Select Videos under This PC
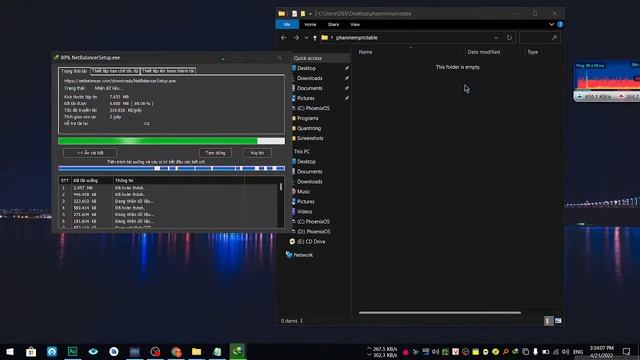This screenshot has height=360, width=640. pos(304,211)
